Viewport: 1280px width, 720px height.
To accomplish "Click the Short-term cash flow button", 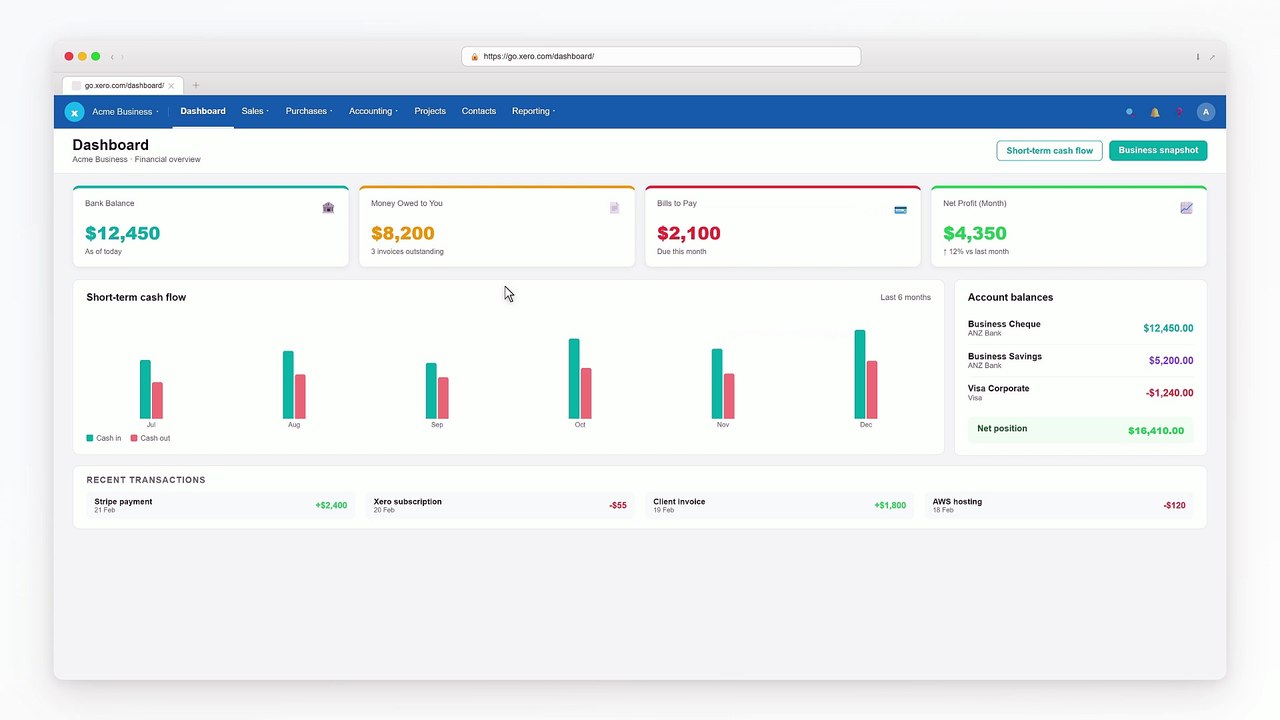I will click(x=1049, y=151).
